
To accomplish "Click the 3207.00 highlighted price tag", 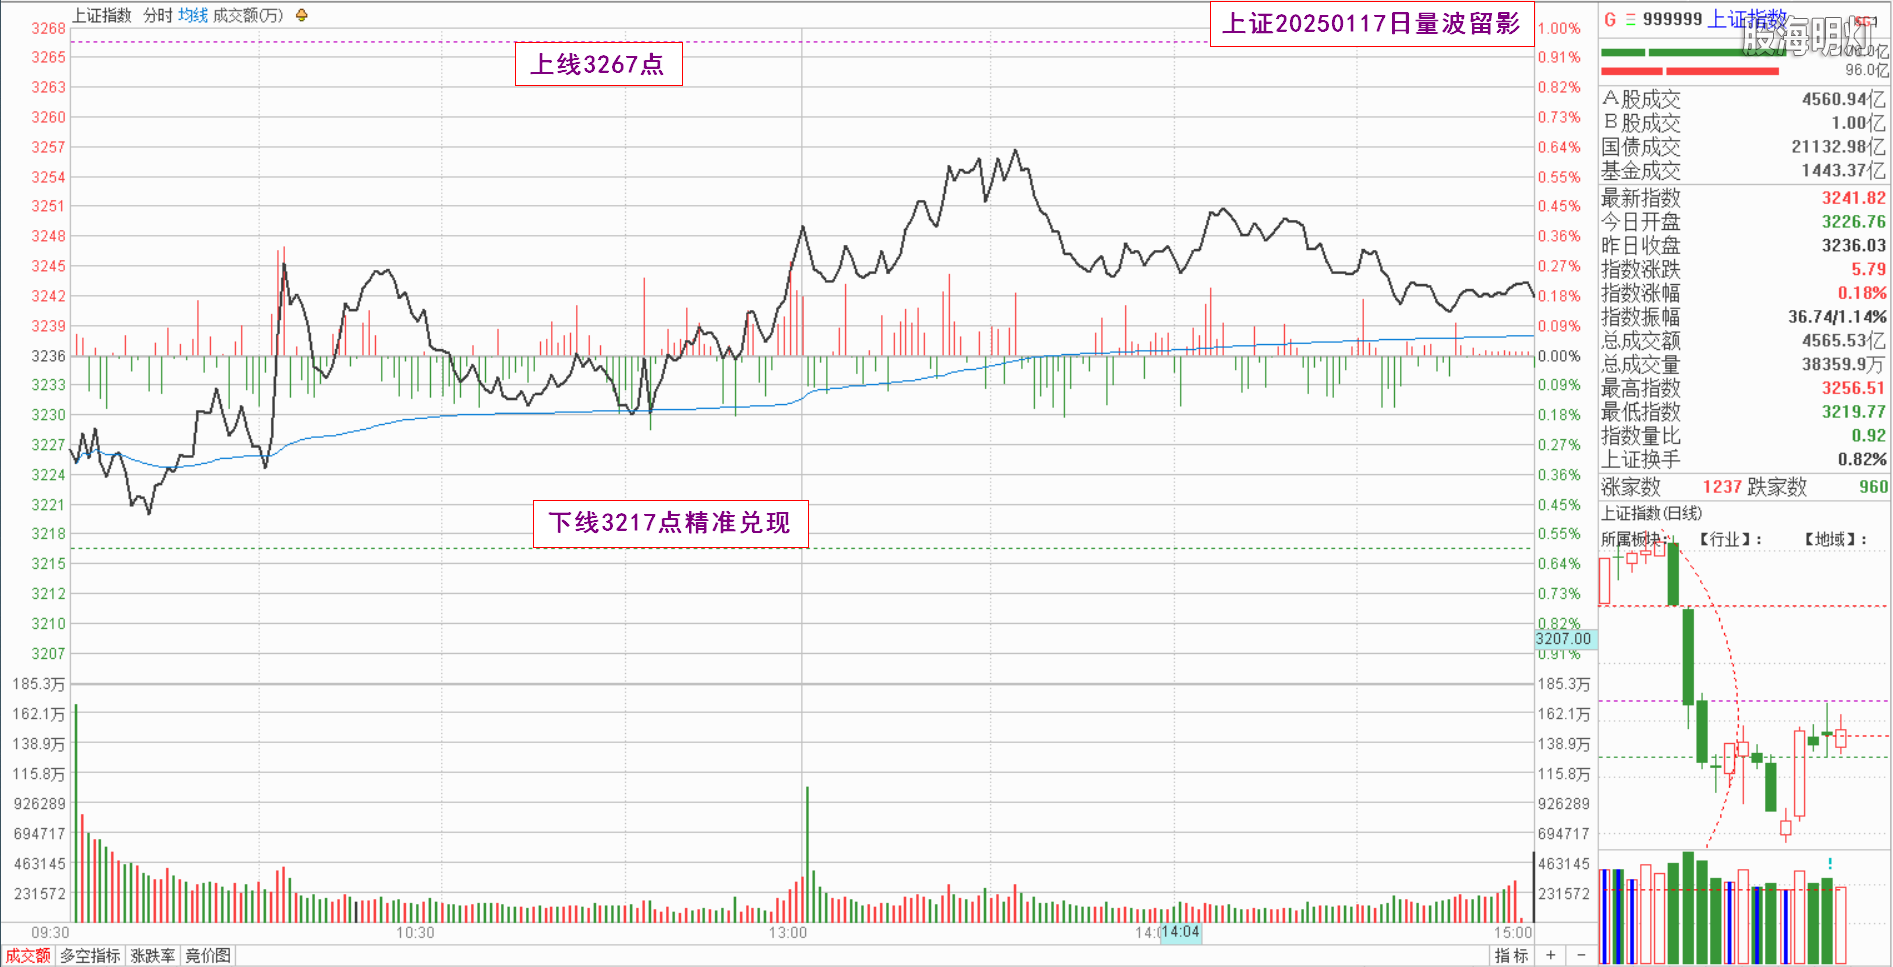I will 1563,639.
